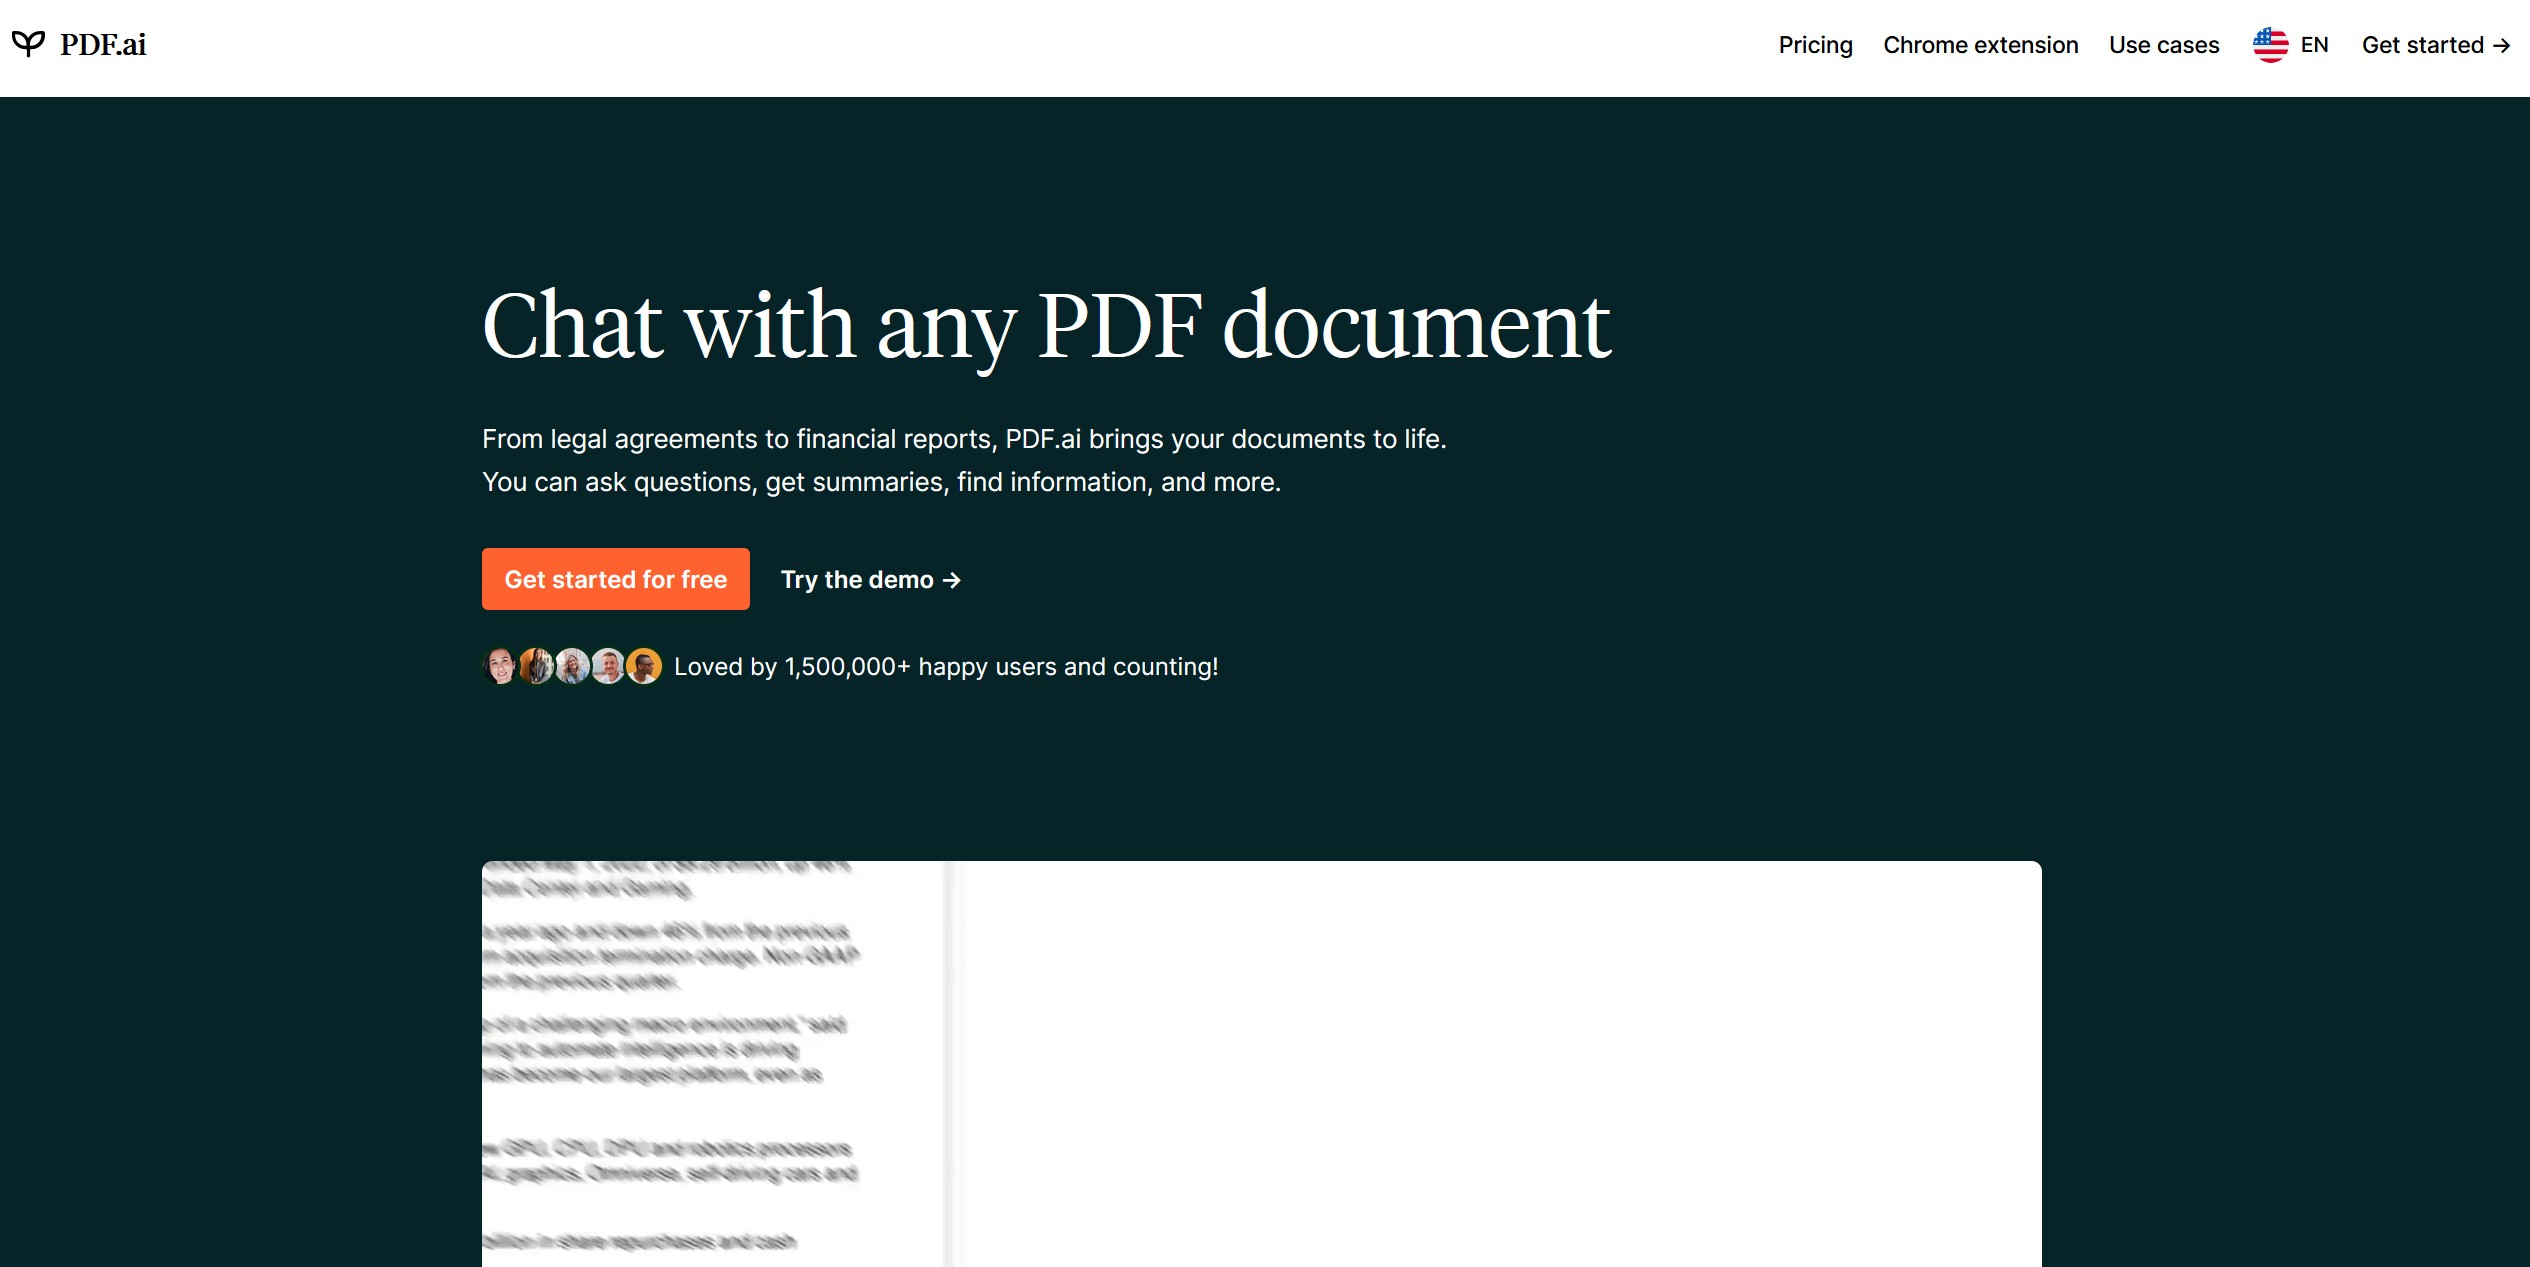Screen dimensions: 2530x1267
Task: Click the second user avatar icon
Action: (535, 666)
